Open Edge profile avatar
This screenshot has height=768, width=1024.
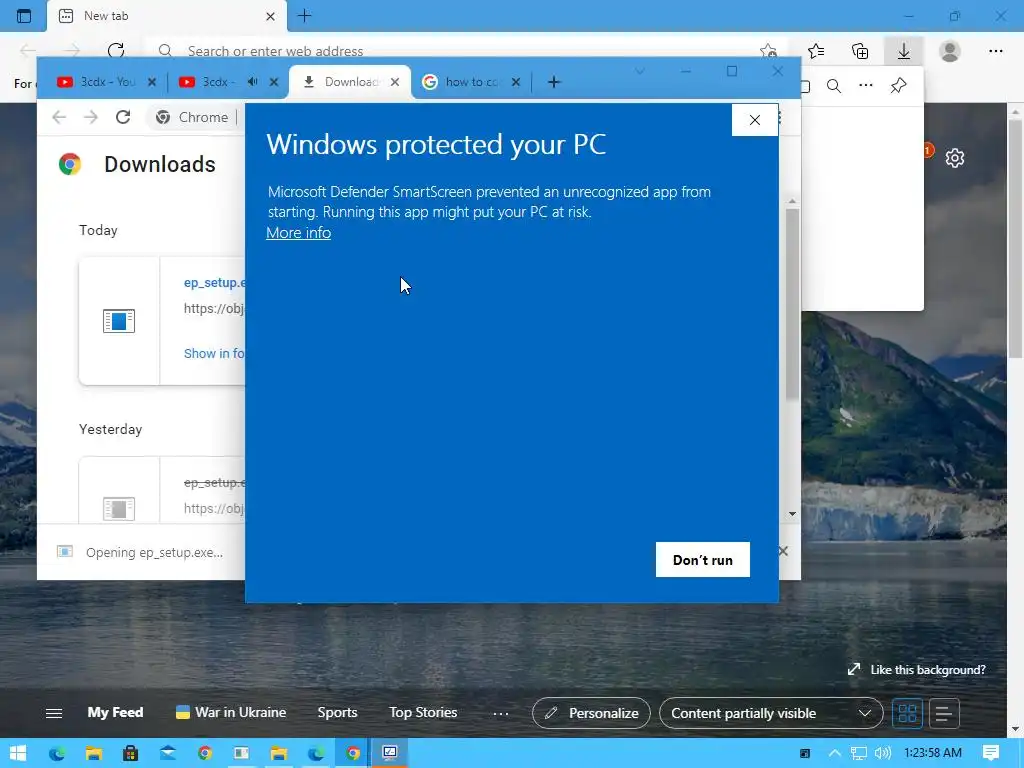point(950,51)
